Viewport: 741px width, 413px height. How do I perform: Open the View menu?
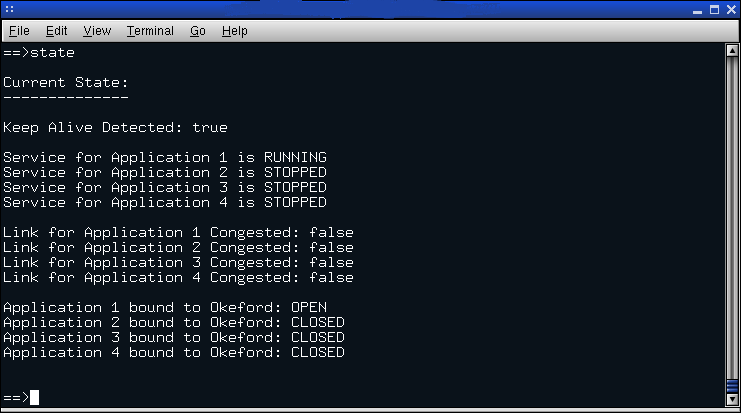pyautogui.click(x=97, y=31)
